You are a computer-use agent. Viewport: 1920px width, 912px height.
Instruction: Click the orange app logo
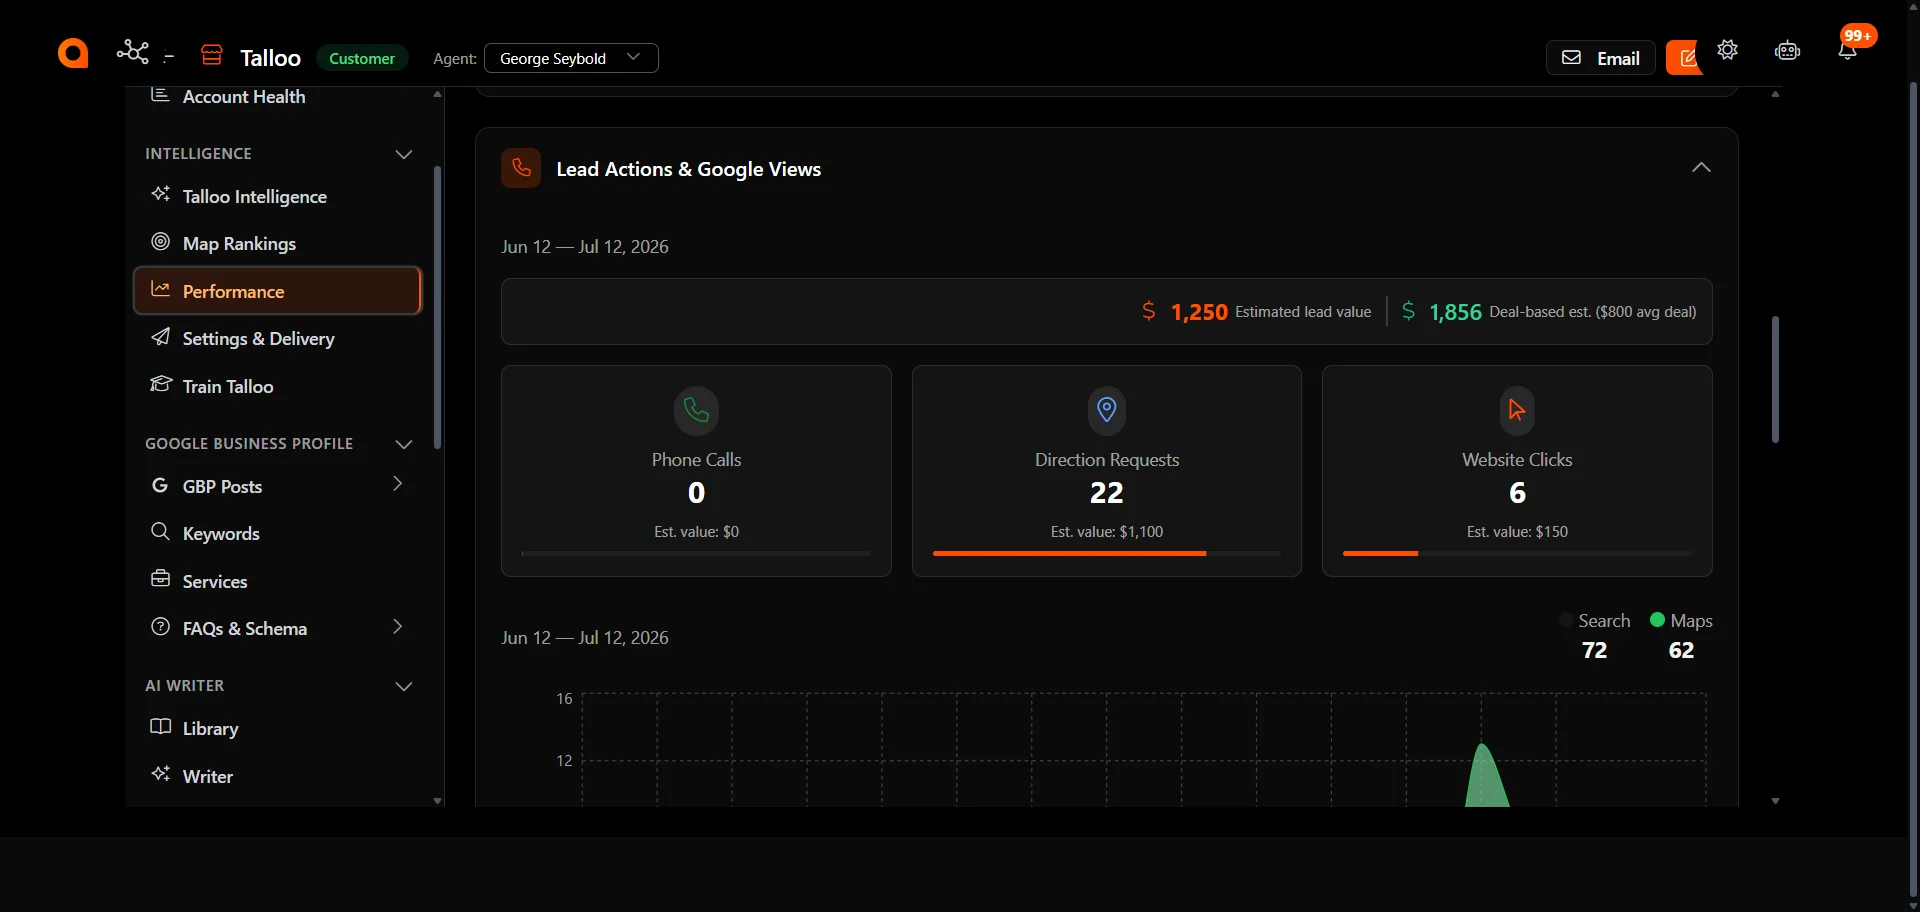click(x=73, y=53)
